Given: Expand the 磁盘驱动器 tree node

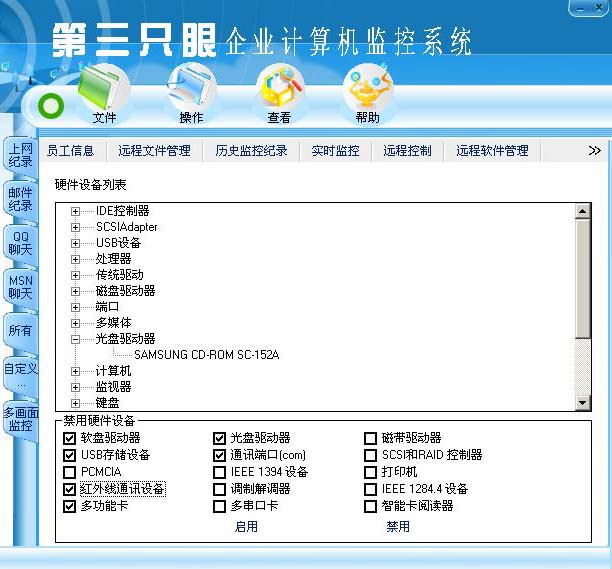Looking at the screenshot, I should (x=75, y=292).
